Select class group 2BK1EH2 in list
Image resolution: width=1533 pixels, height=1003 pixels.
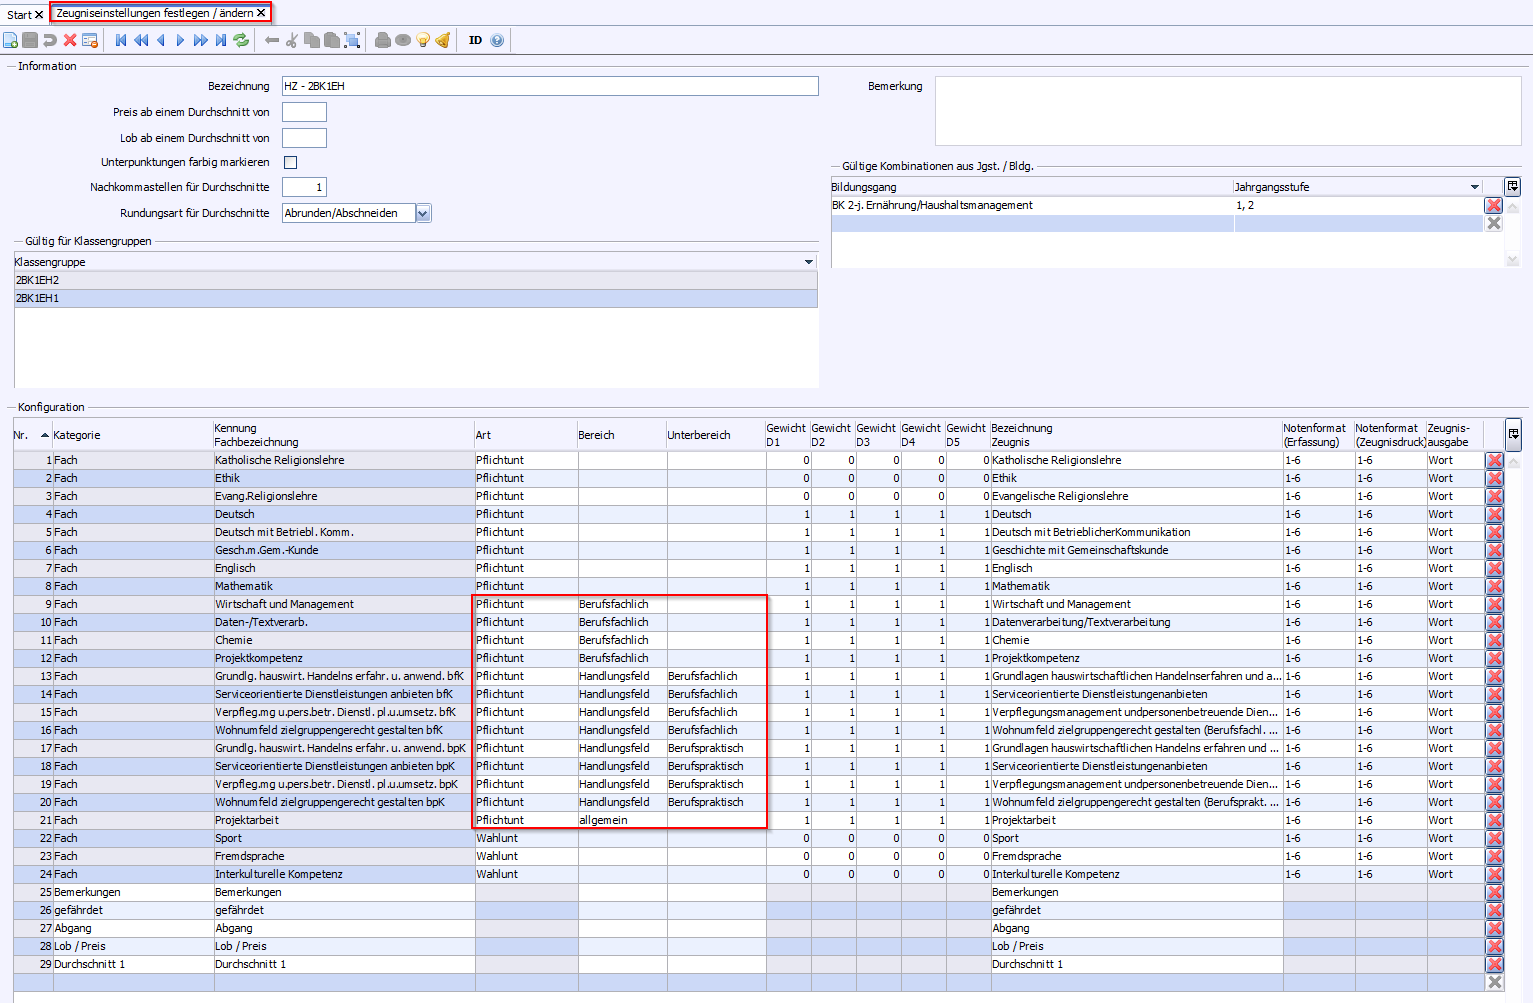(x=38, y=280)
